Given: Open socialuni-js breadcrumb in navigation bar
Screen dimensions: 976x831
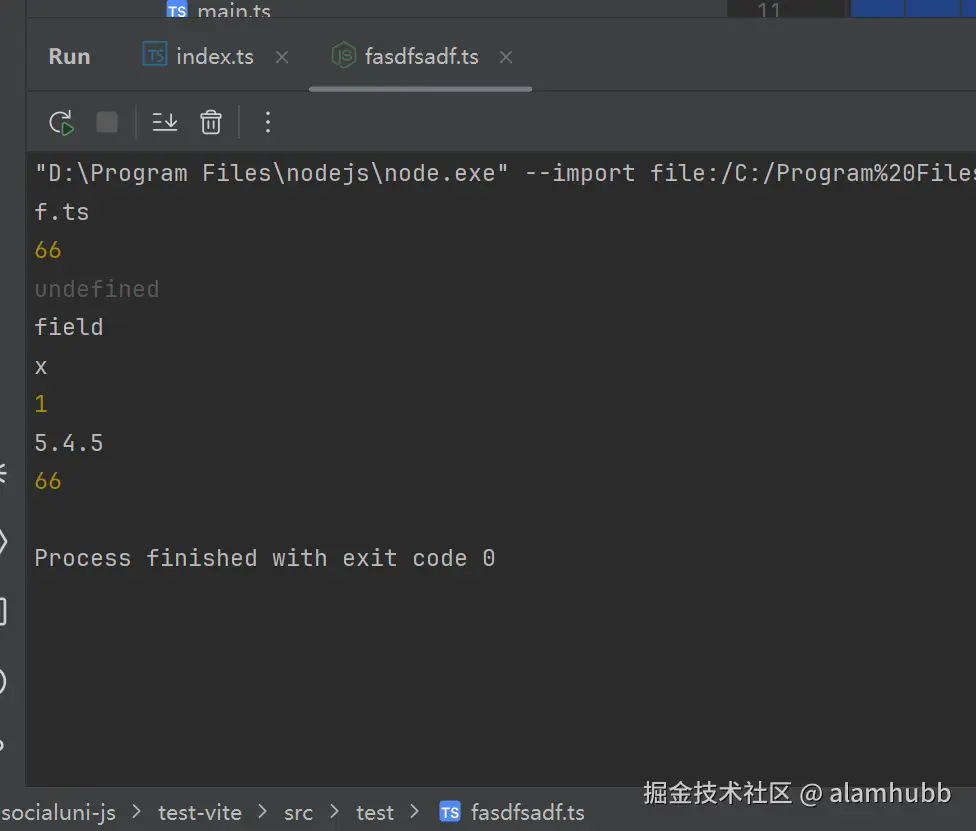Looking at the screenshot, I should (58, 812).
